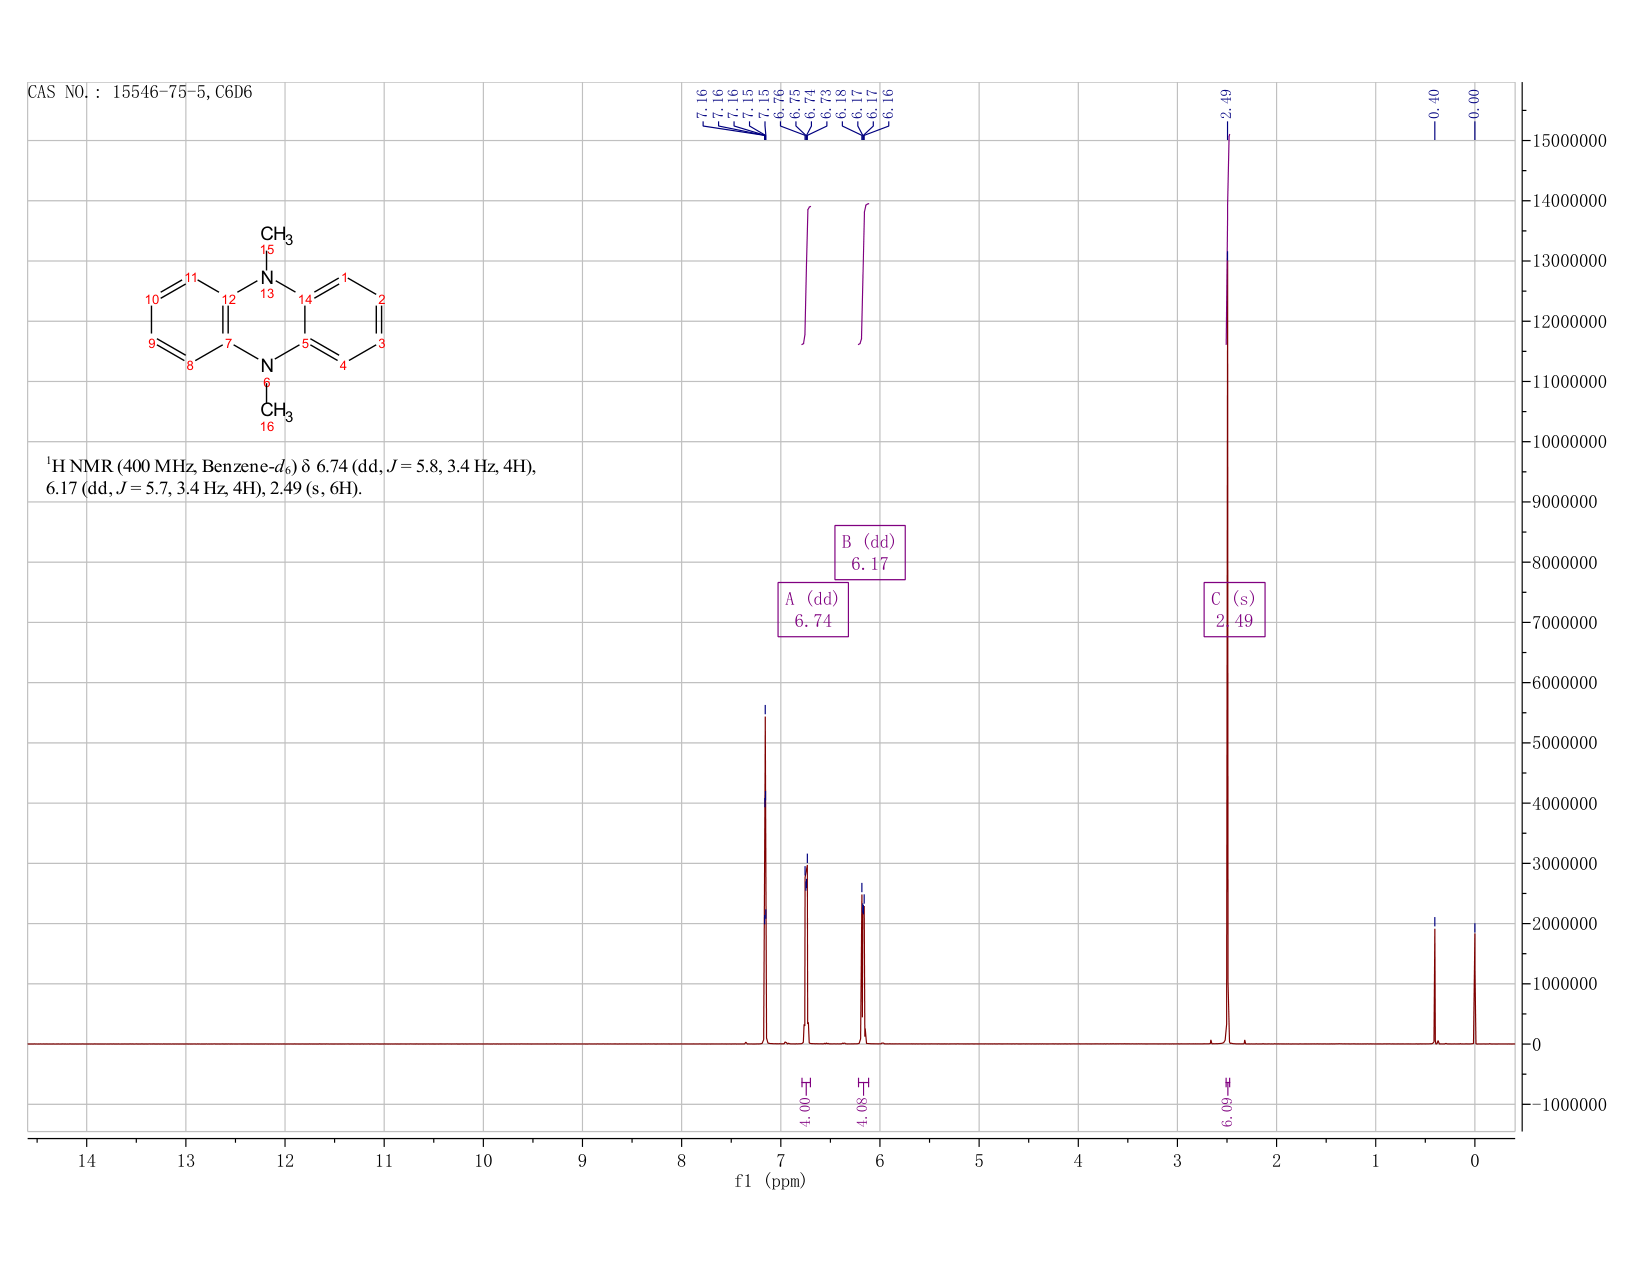Click x-axis tick label 7
Screen dimensions: 1650x1275
780,1161
